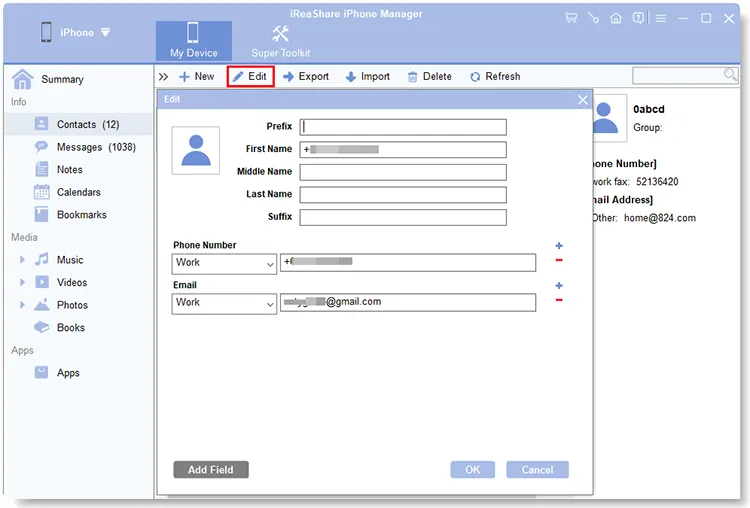Click the gmail.com email text field
Viewport: 750px width, 508px height.
tap(408, 302)
